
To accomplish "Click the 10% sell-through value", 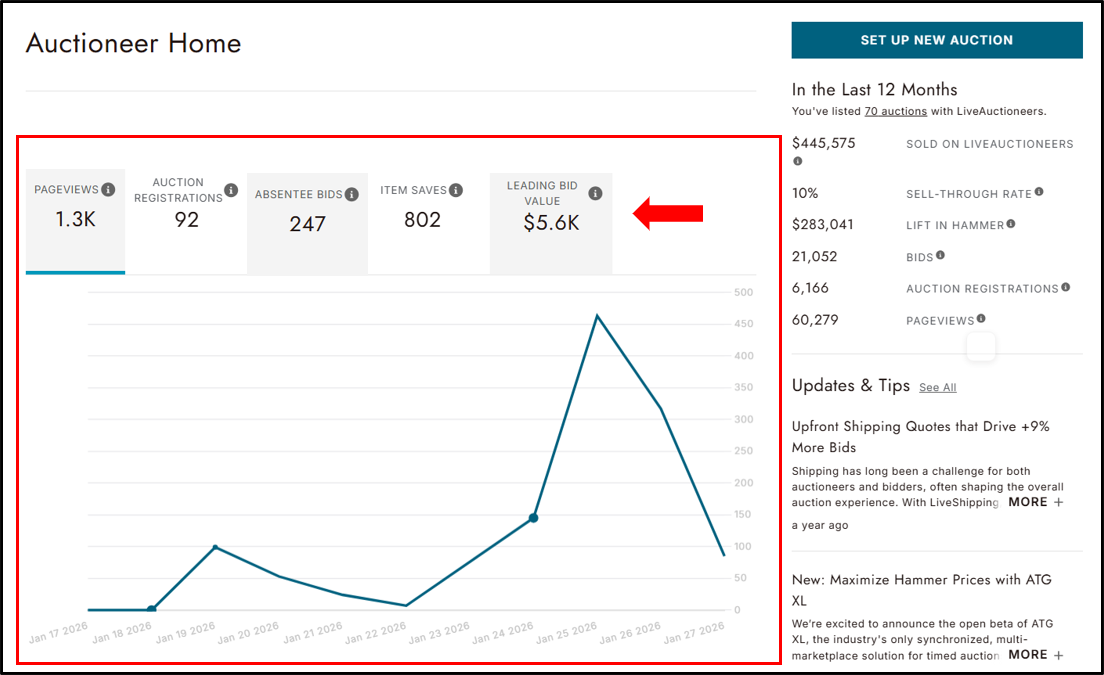I will [x=805, y=193].
